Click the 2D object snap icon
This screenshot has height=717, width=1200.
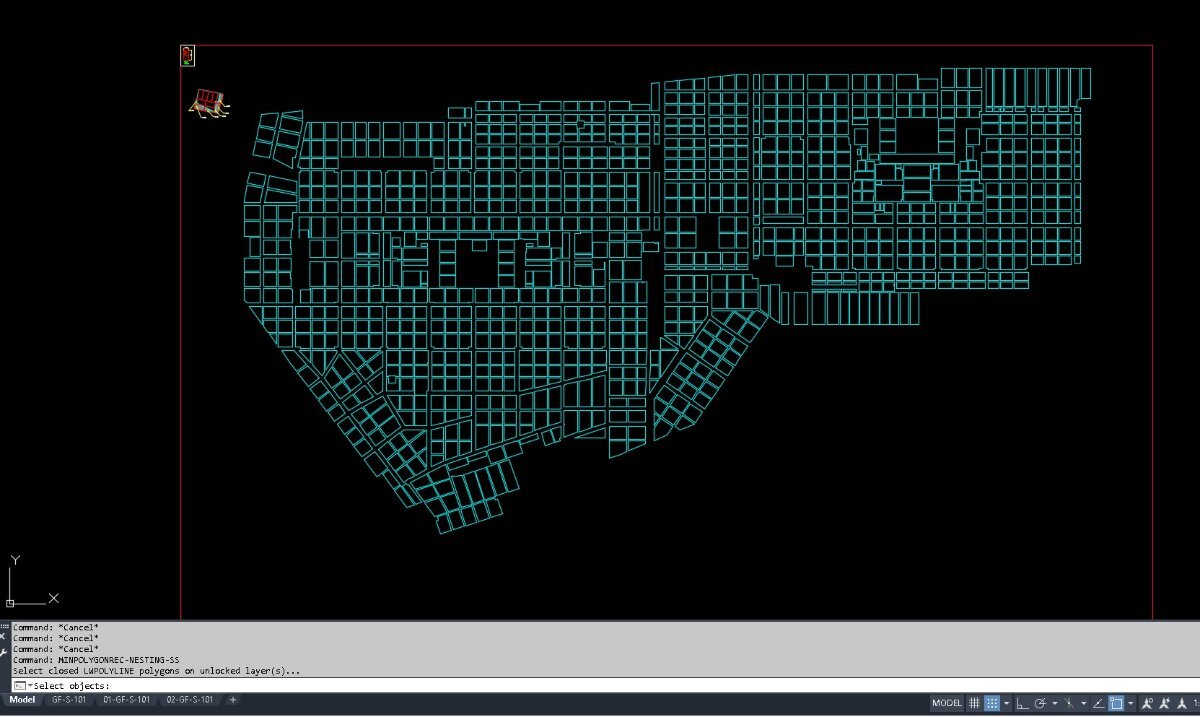(x=1116, y=703)
